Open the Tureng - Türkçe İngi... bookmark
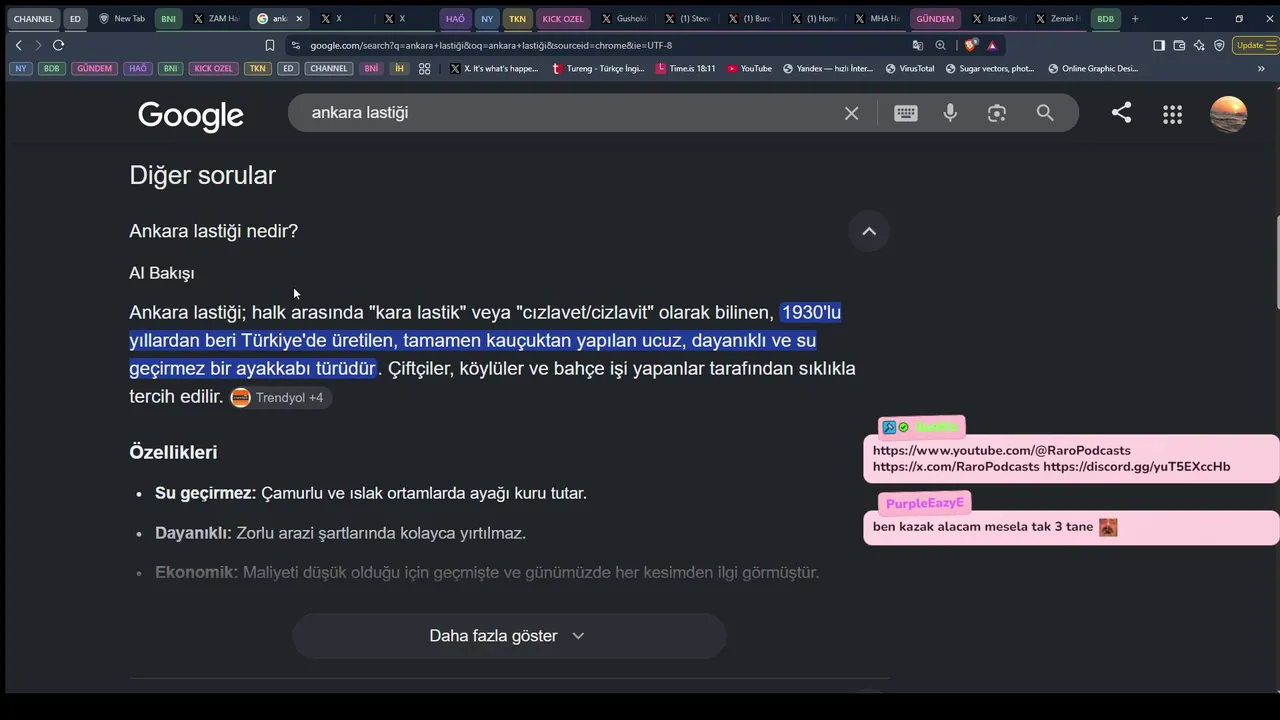This screenshot has width=1280, height=720. [598, 68]
